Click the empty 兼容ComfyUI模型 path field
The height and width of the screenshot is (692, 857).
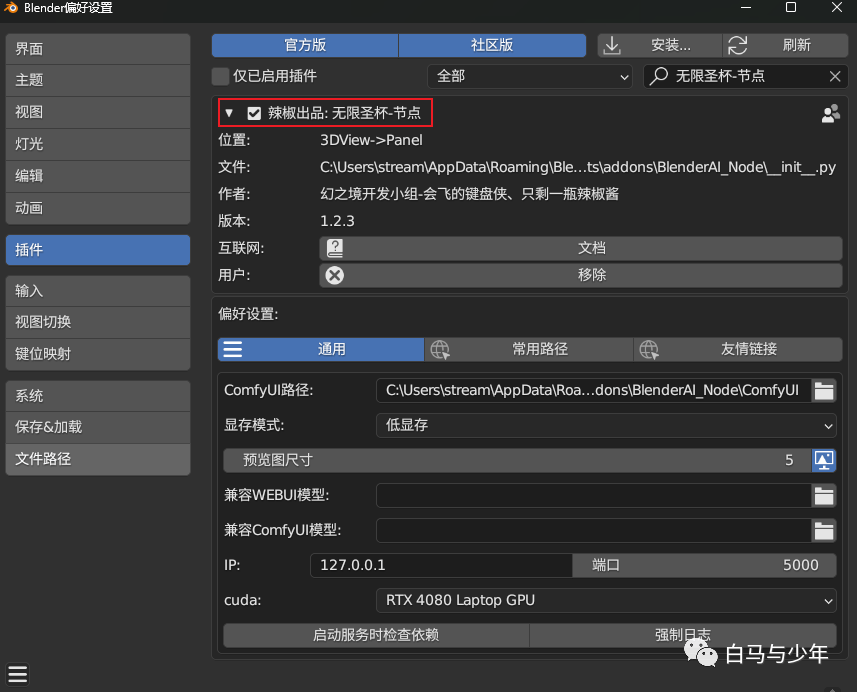[594, 531]
